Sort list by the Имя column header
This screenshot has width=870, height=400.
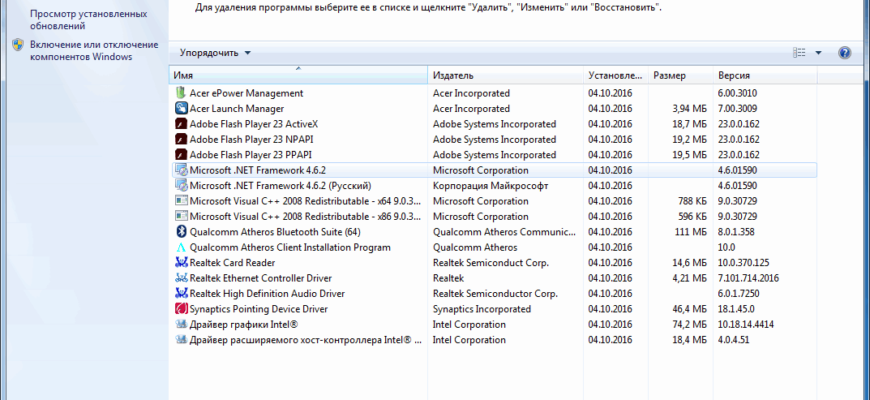[x=299, y=75]
